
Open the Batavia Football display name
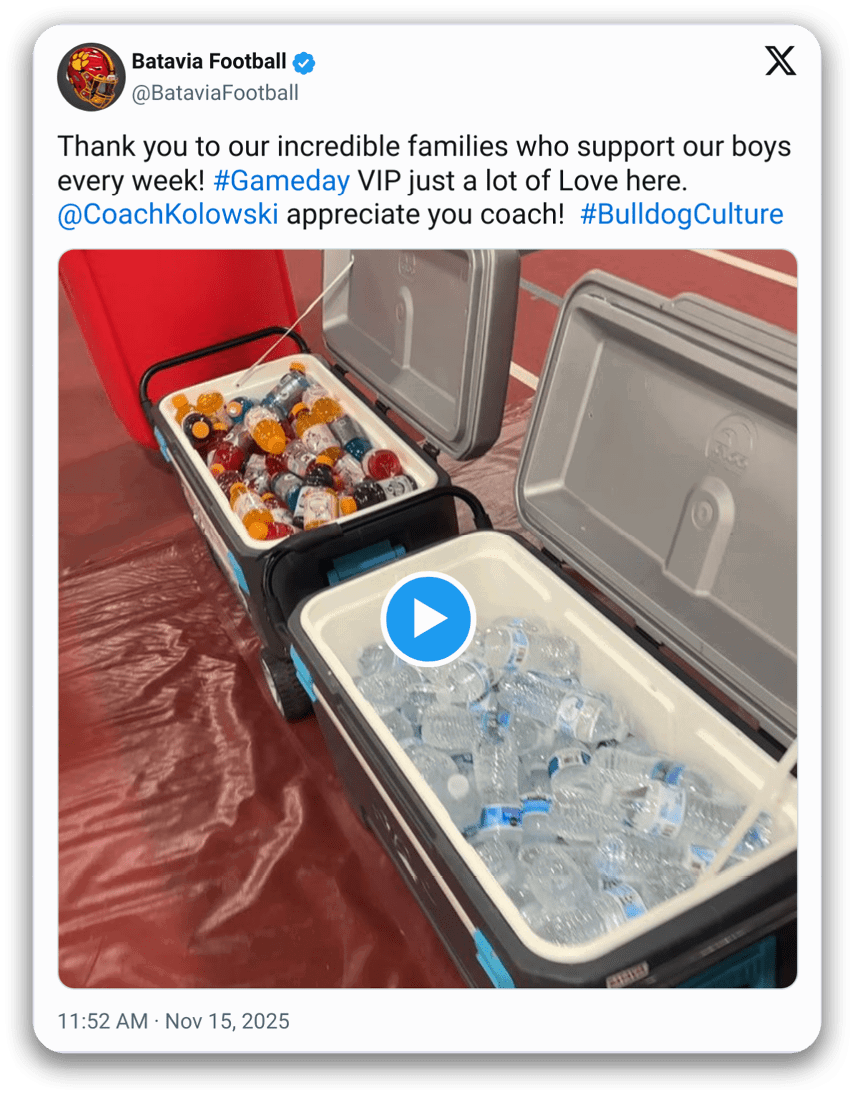point(209,61)
